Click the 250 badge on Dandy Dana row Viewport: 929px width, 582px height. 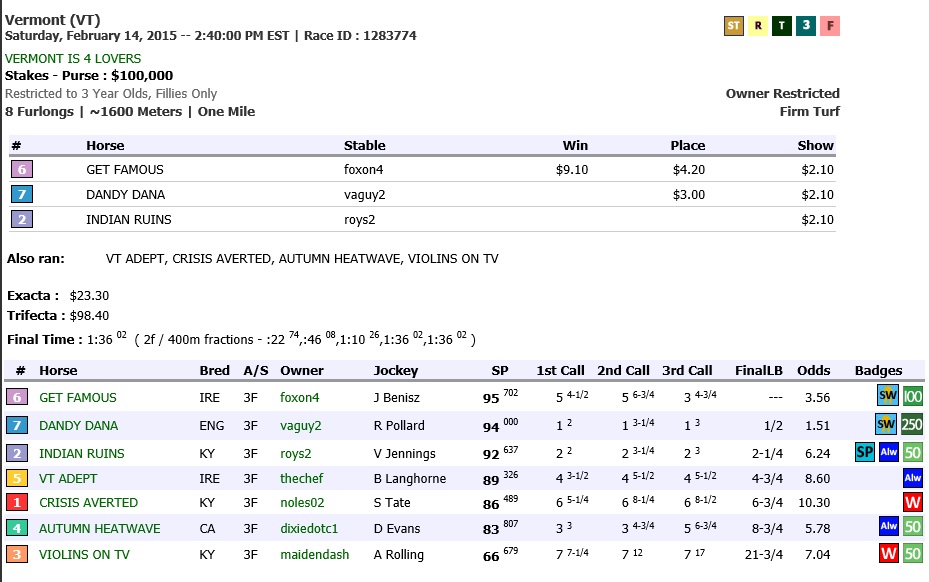tap(912, 424)
